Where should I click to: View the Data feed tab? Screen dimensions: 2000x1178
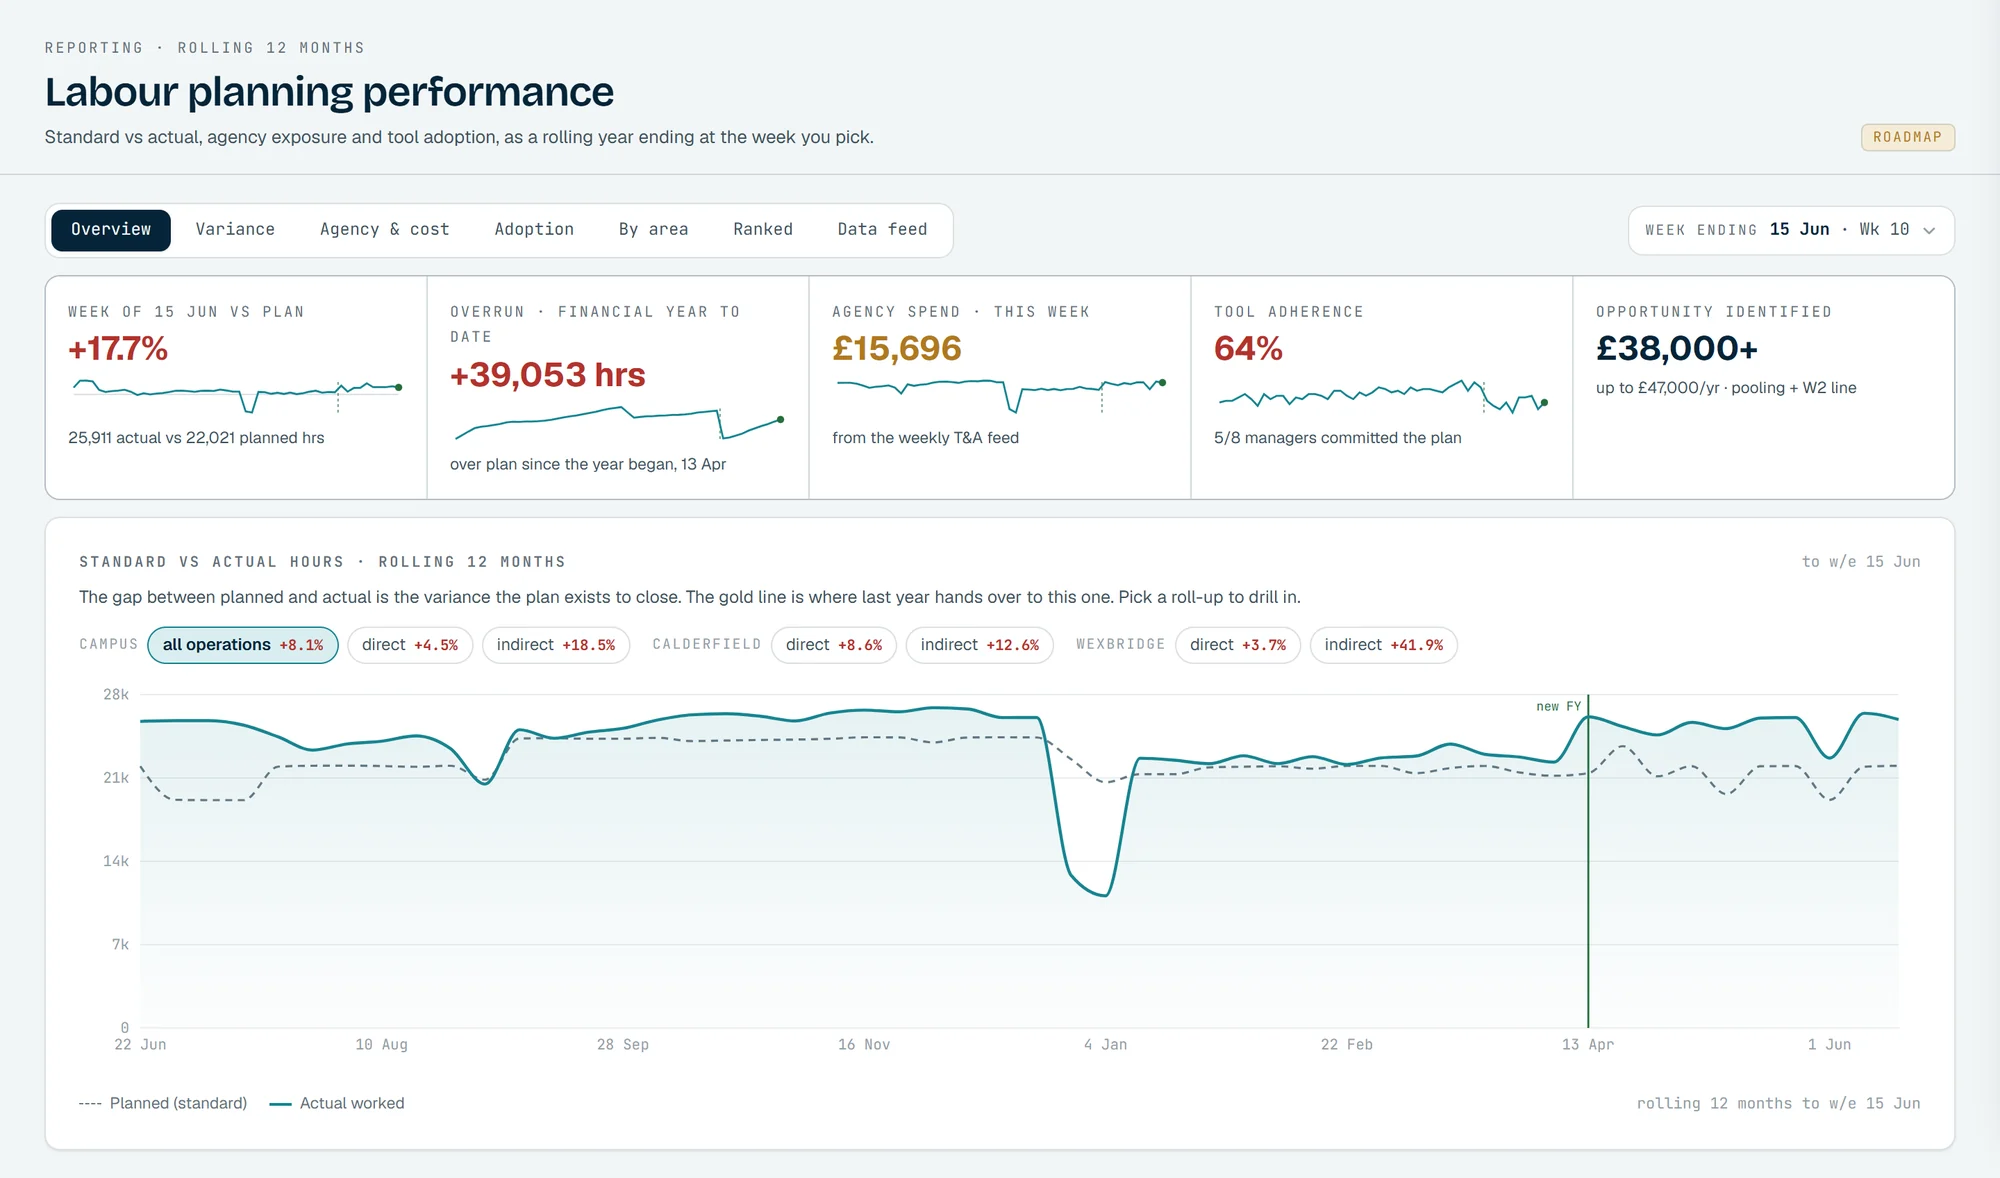pos(882,230)
